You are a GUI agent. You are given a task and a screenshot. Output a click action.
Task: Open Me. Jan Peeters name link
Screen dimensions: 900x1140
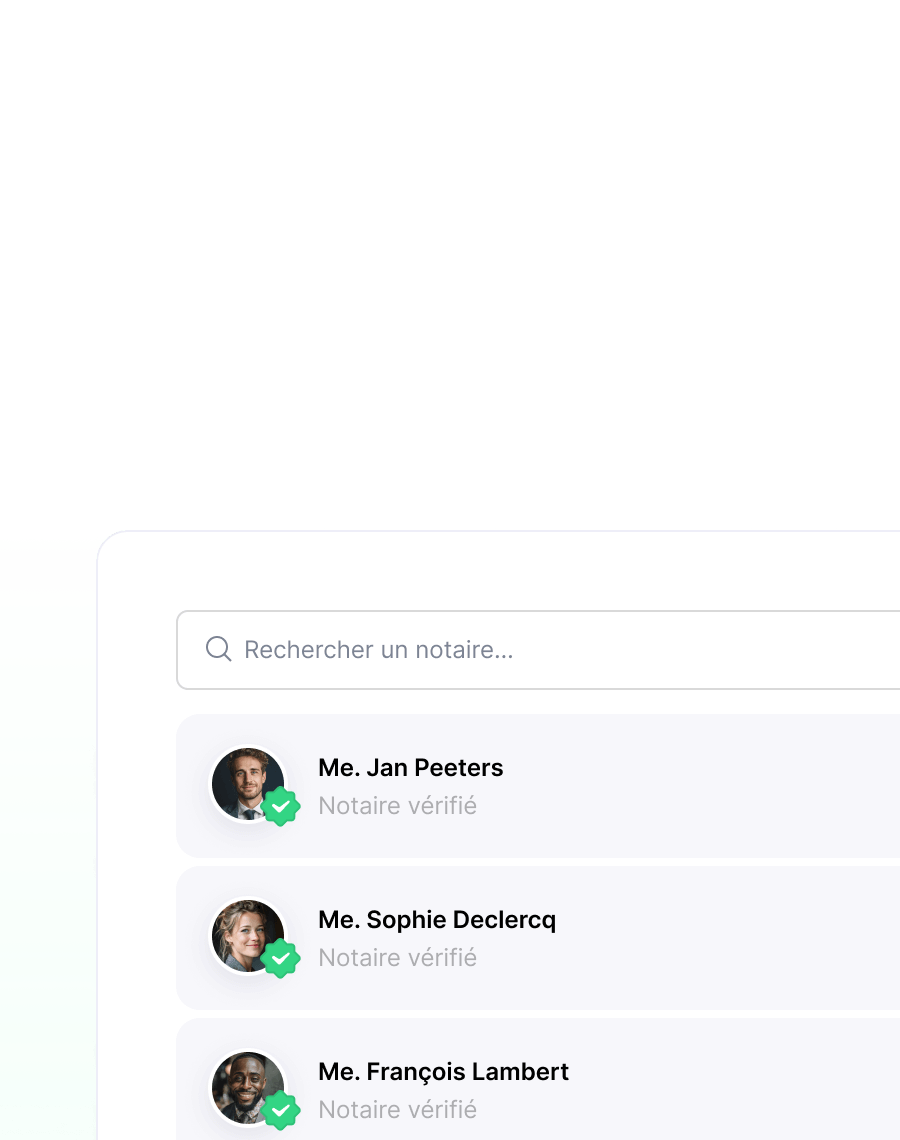(x=411, y=768)
